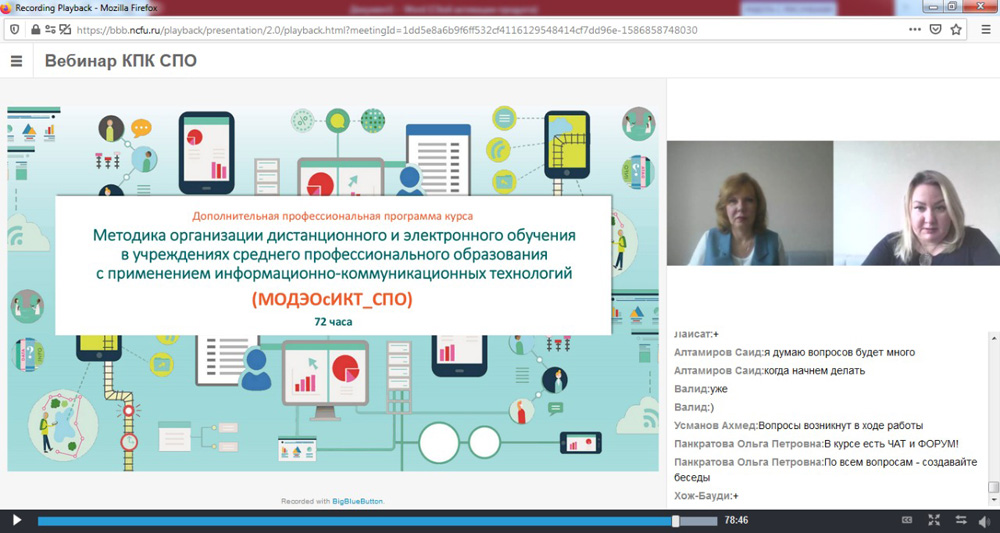Image resolution: width=1000 pixels, height=533 pixels.
Task: Click the Firefox logo in the title bar
Action: point(7,7)
